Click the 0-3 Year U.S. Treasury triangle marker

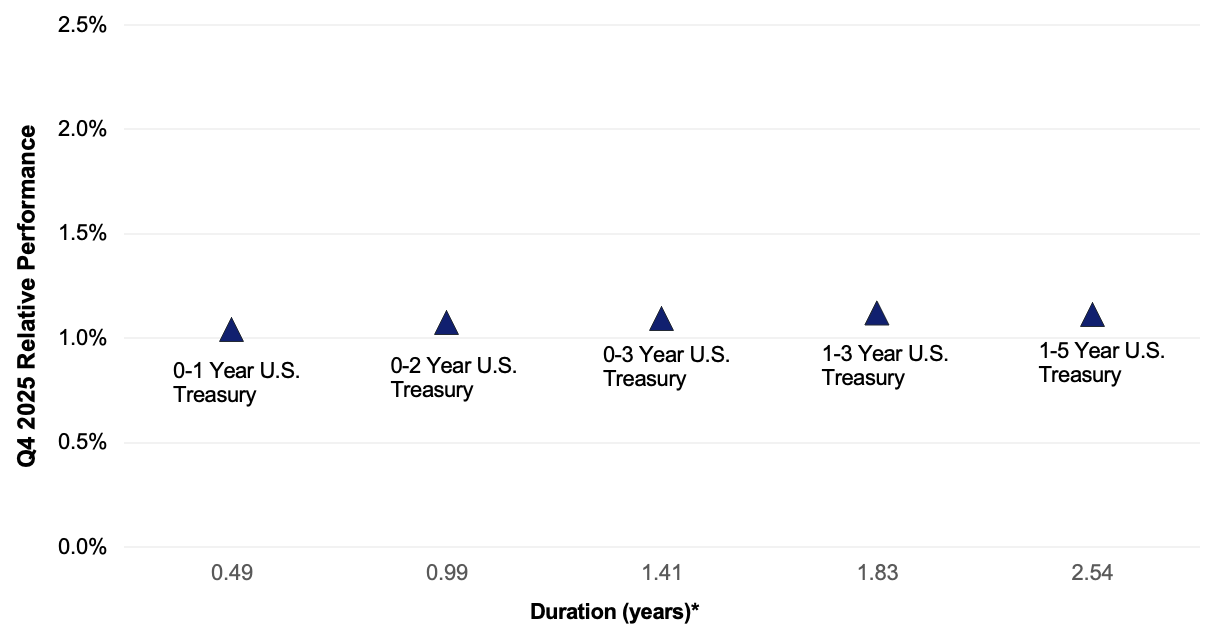coord(661,320)
